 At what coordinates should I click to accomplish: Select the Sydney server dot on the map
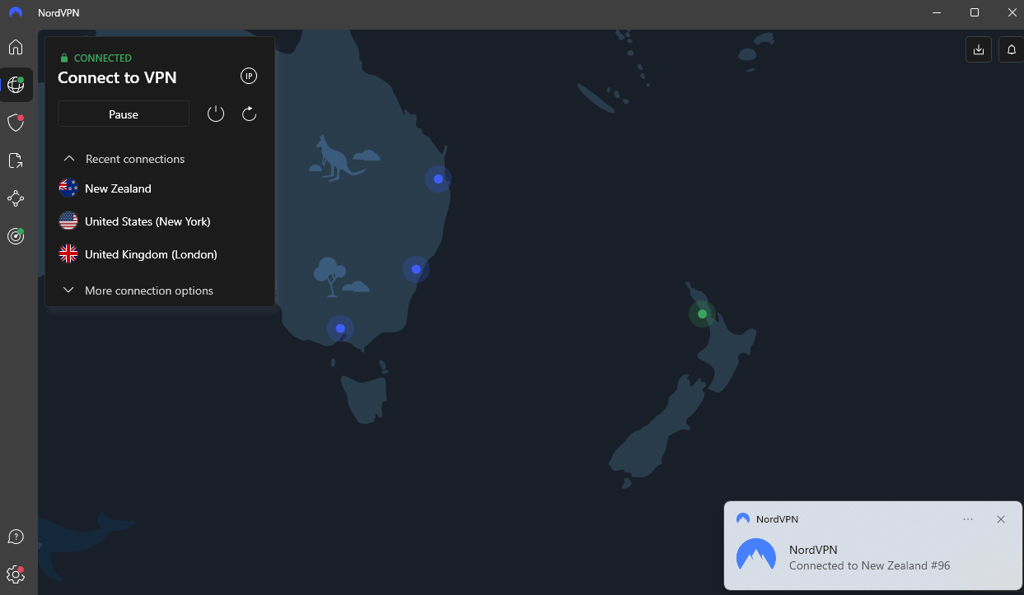pyautogui.click(x=416, y=269)
